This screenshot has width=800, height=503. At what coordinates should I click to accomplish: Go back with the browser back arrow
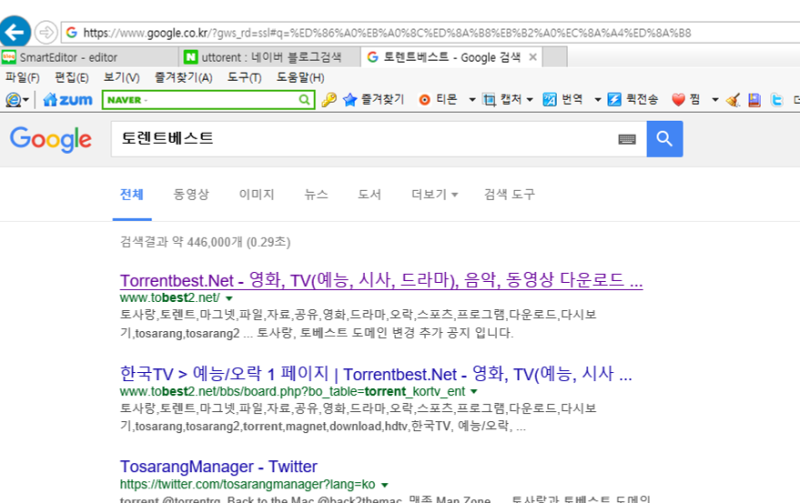tap(14, 33)
